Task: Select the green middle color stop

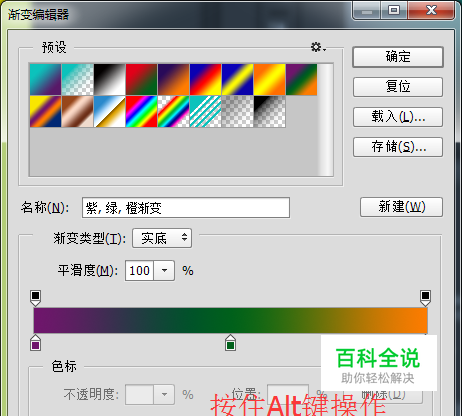Action: coord(230,343)
